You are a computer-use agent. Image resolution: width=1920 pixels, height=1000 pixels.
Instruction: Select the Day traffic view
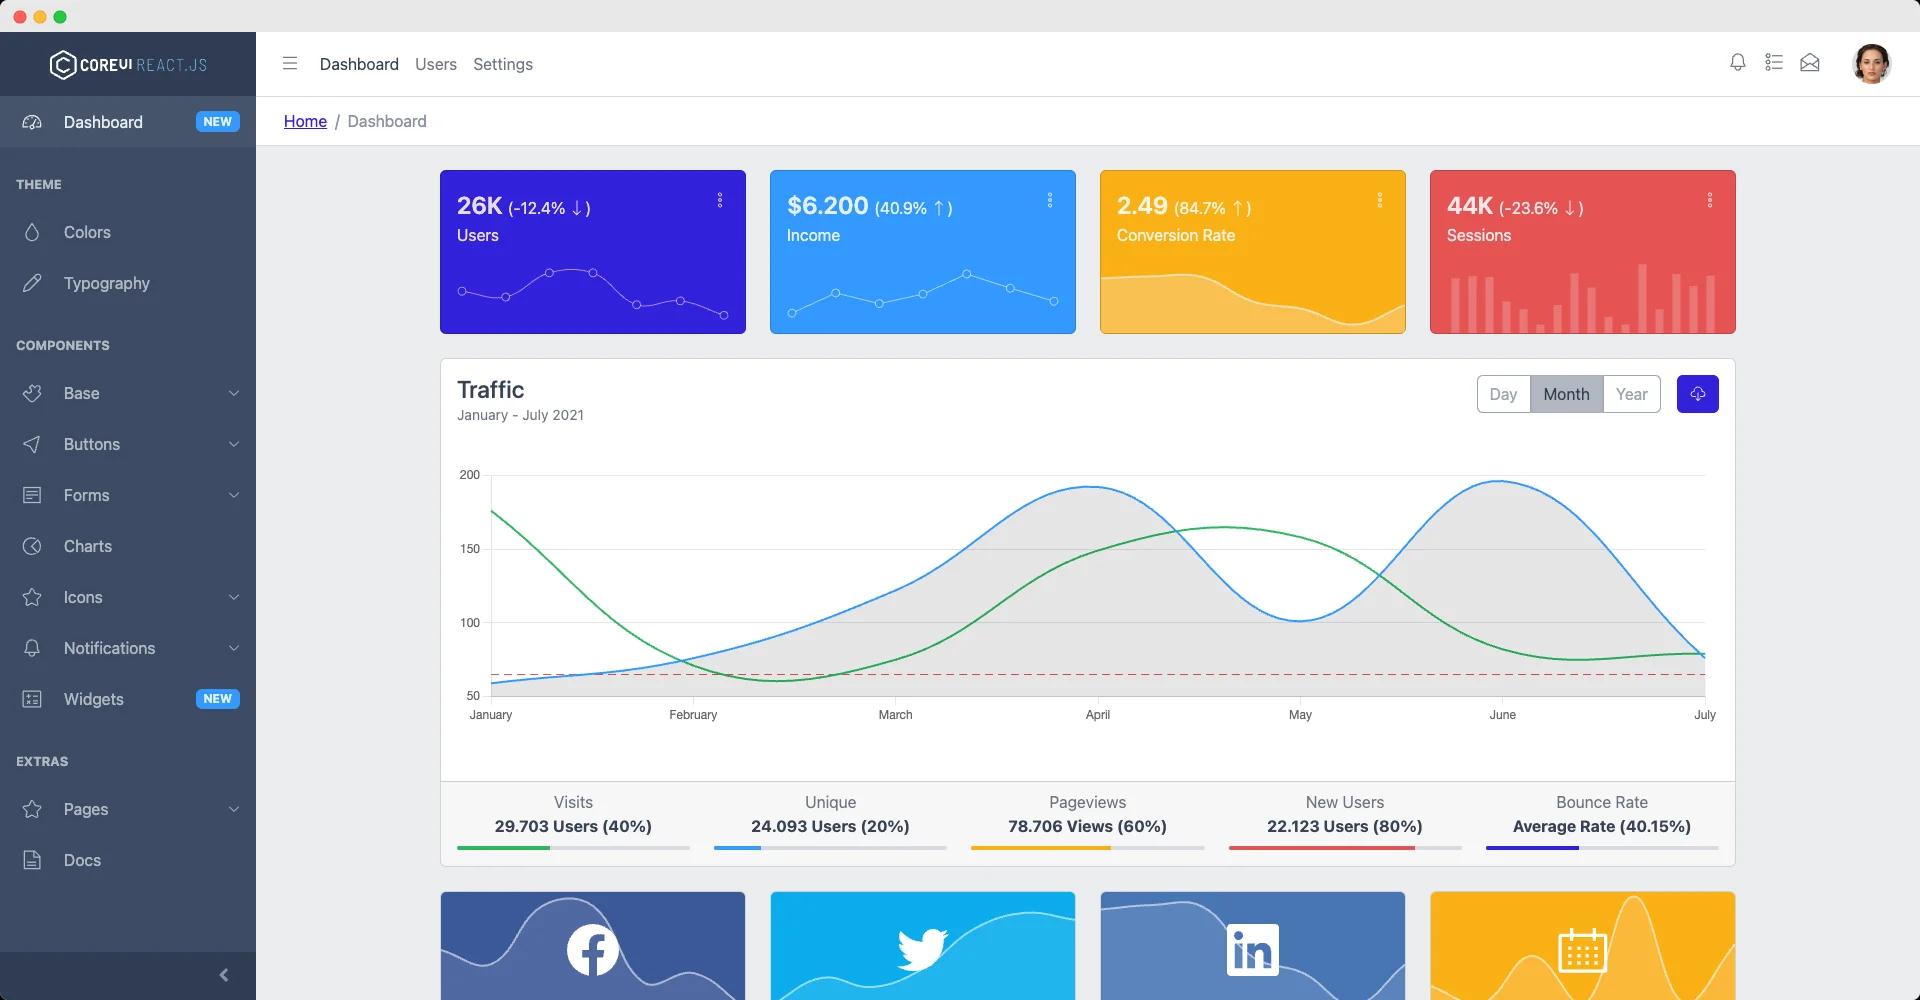click(1503, 394)
